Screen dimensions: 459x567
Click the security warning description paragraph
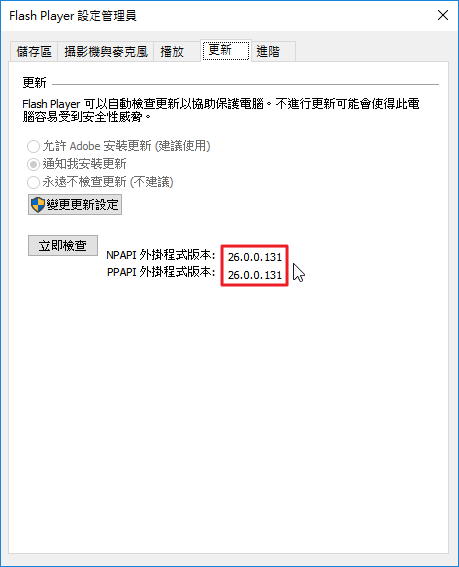click(221, 110)
